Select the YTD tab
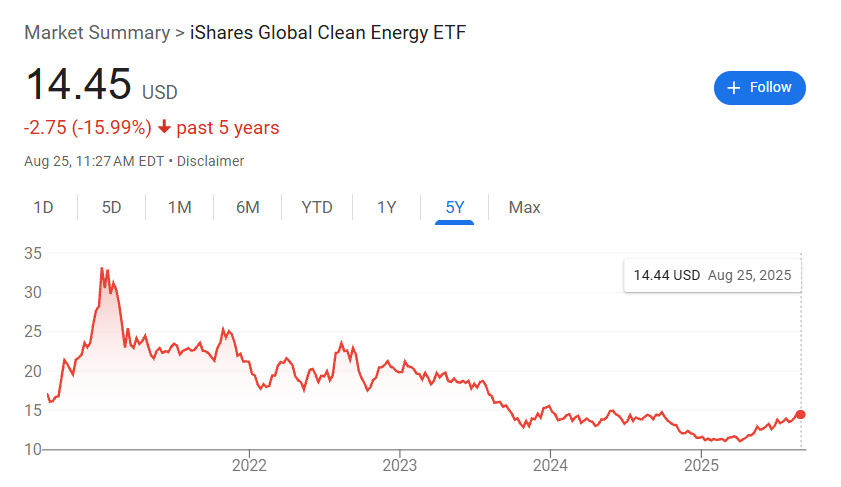The width and height of the screenshot is (841, 487). (317, 207)
